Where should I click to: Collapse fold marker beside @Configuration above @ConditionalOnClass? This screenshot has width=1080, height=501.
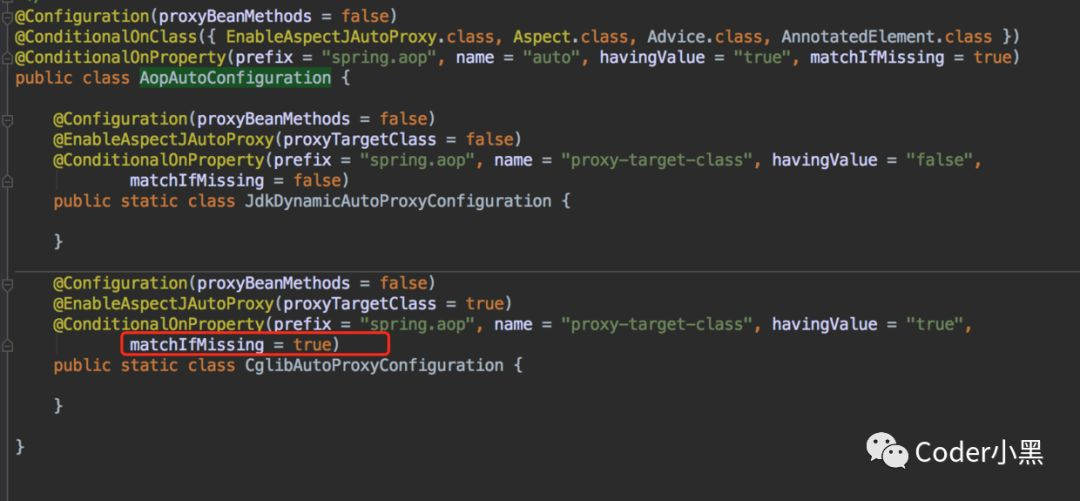point(7,17)
